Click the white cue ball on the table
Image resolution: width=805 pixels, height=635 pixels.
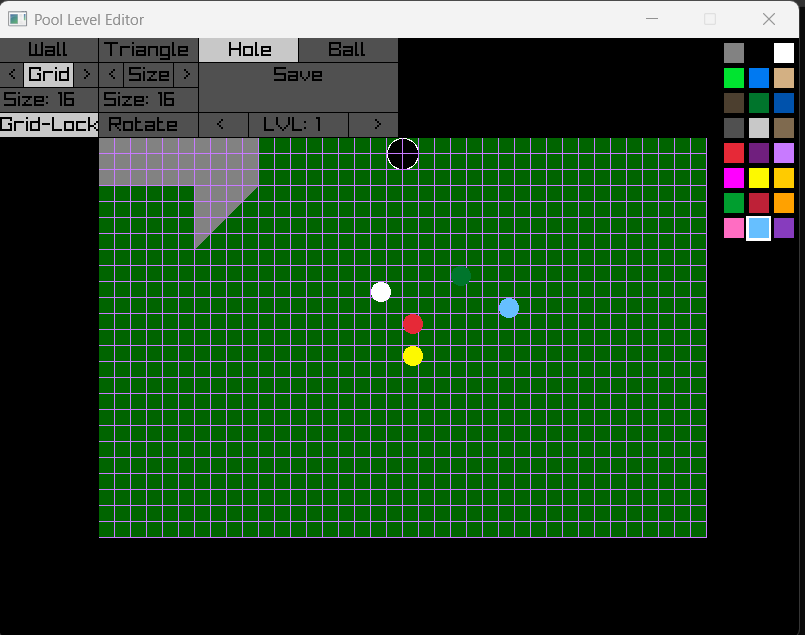click(381, 292)
